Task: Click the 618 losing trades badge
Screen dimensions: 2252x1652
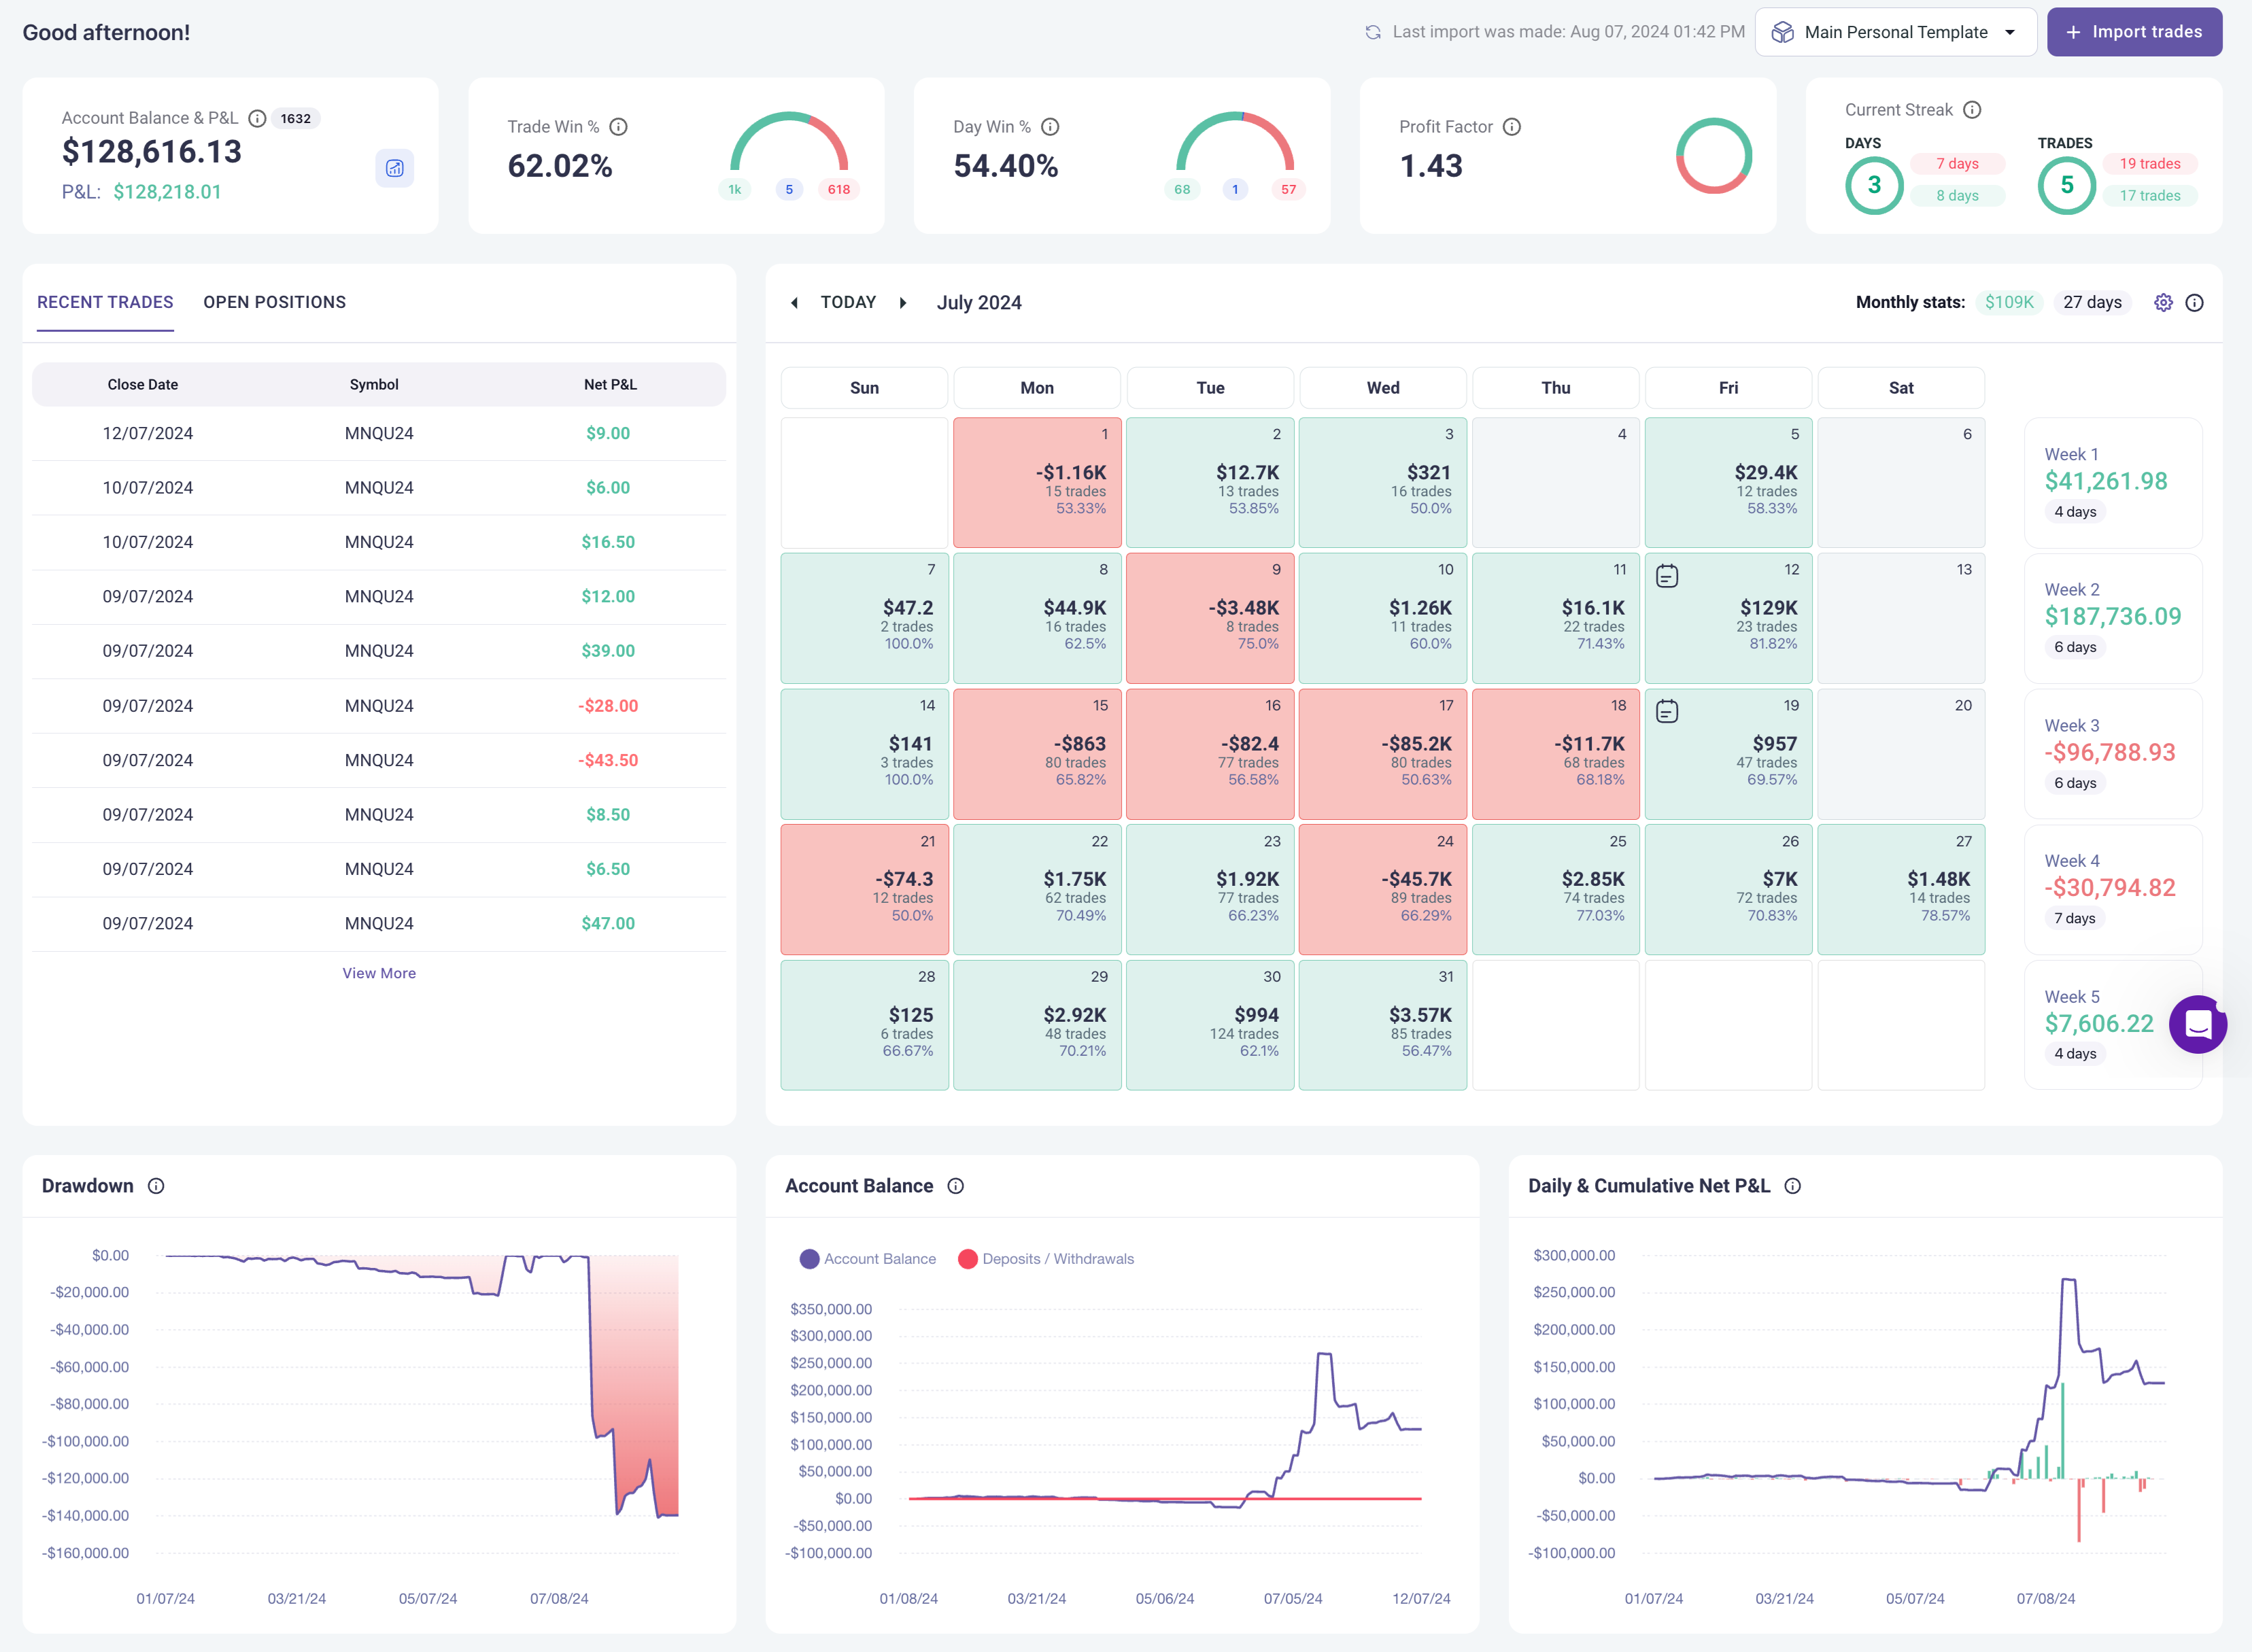Action: [x=839, y=189]
